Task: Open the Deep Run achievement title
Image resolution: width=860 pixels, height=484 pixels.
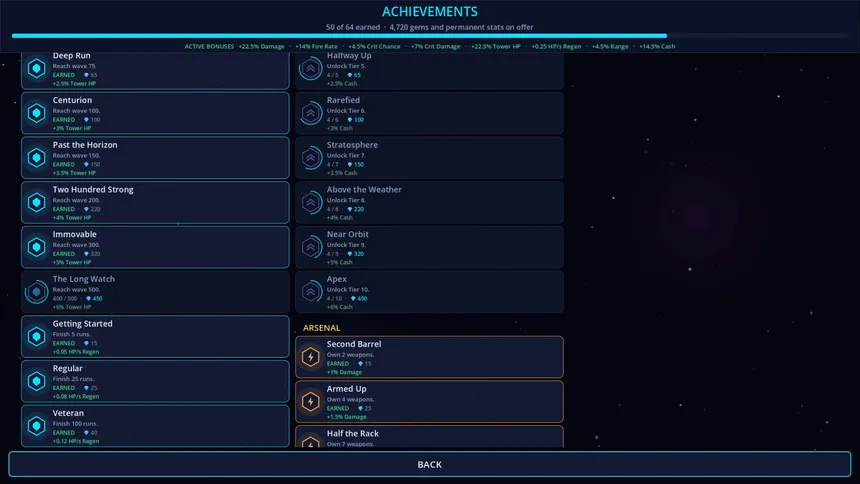Action: pos(71,56)
